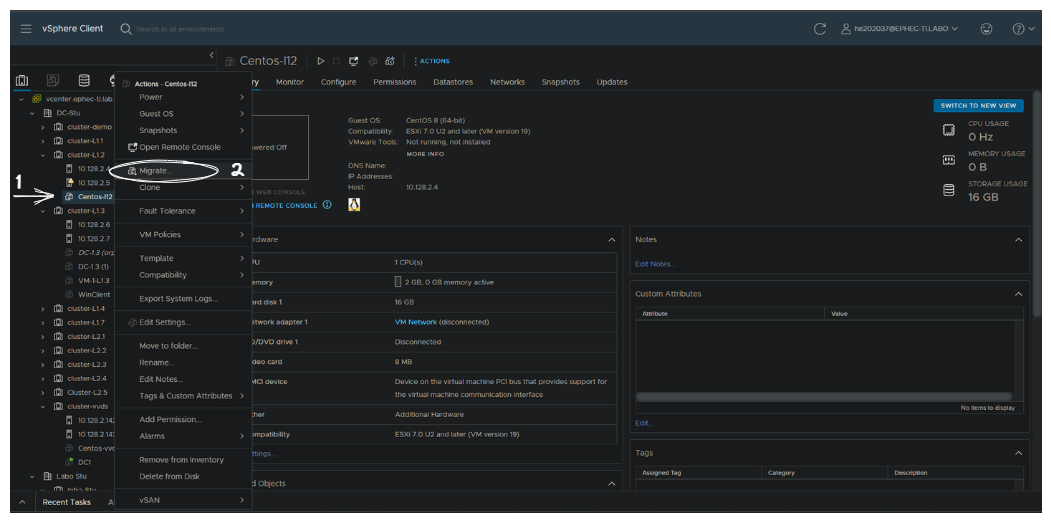Click the MORE INFO link
This screenshot has width=1051, height=523.
point(425,154)
